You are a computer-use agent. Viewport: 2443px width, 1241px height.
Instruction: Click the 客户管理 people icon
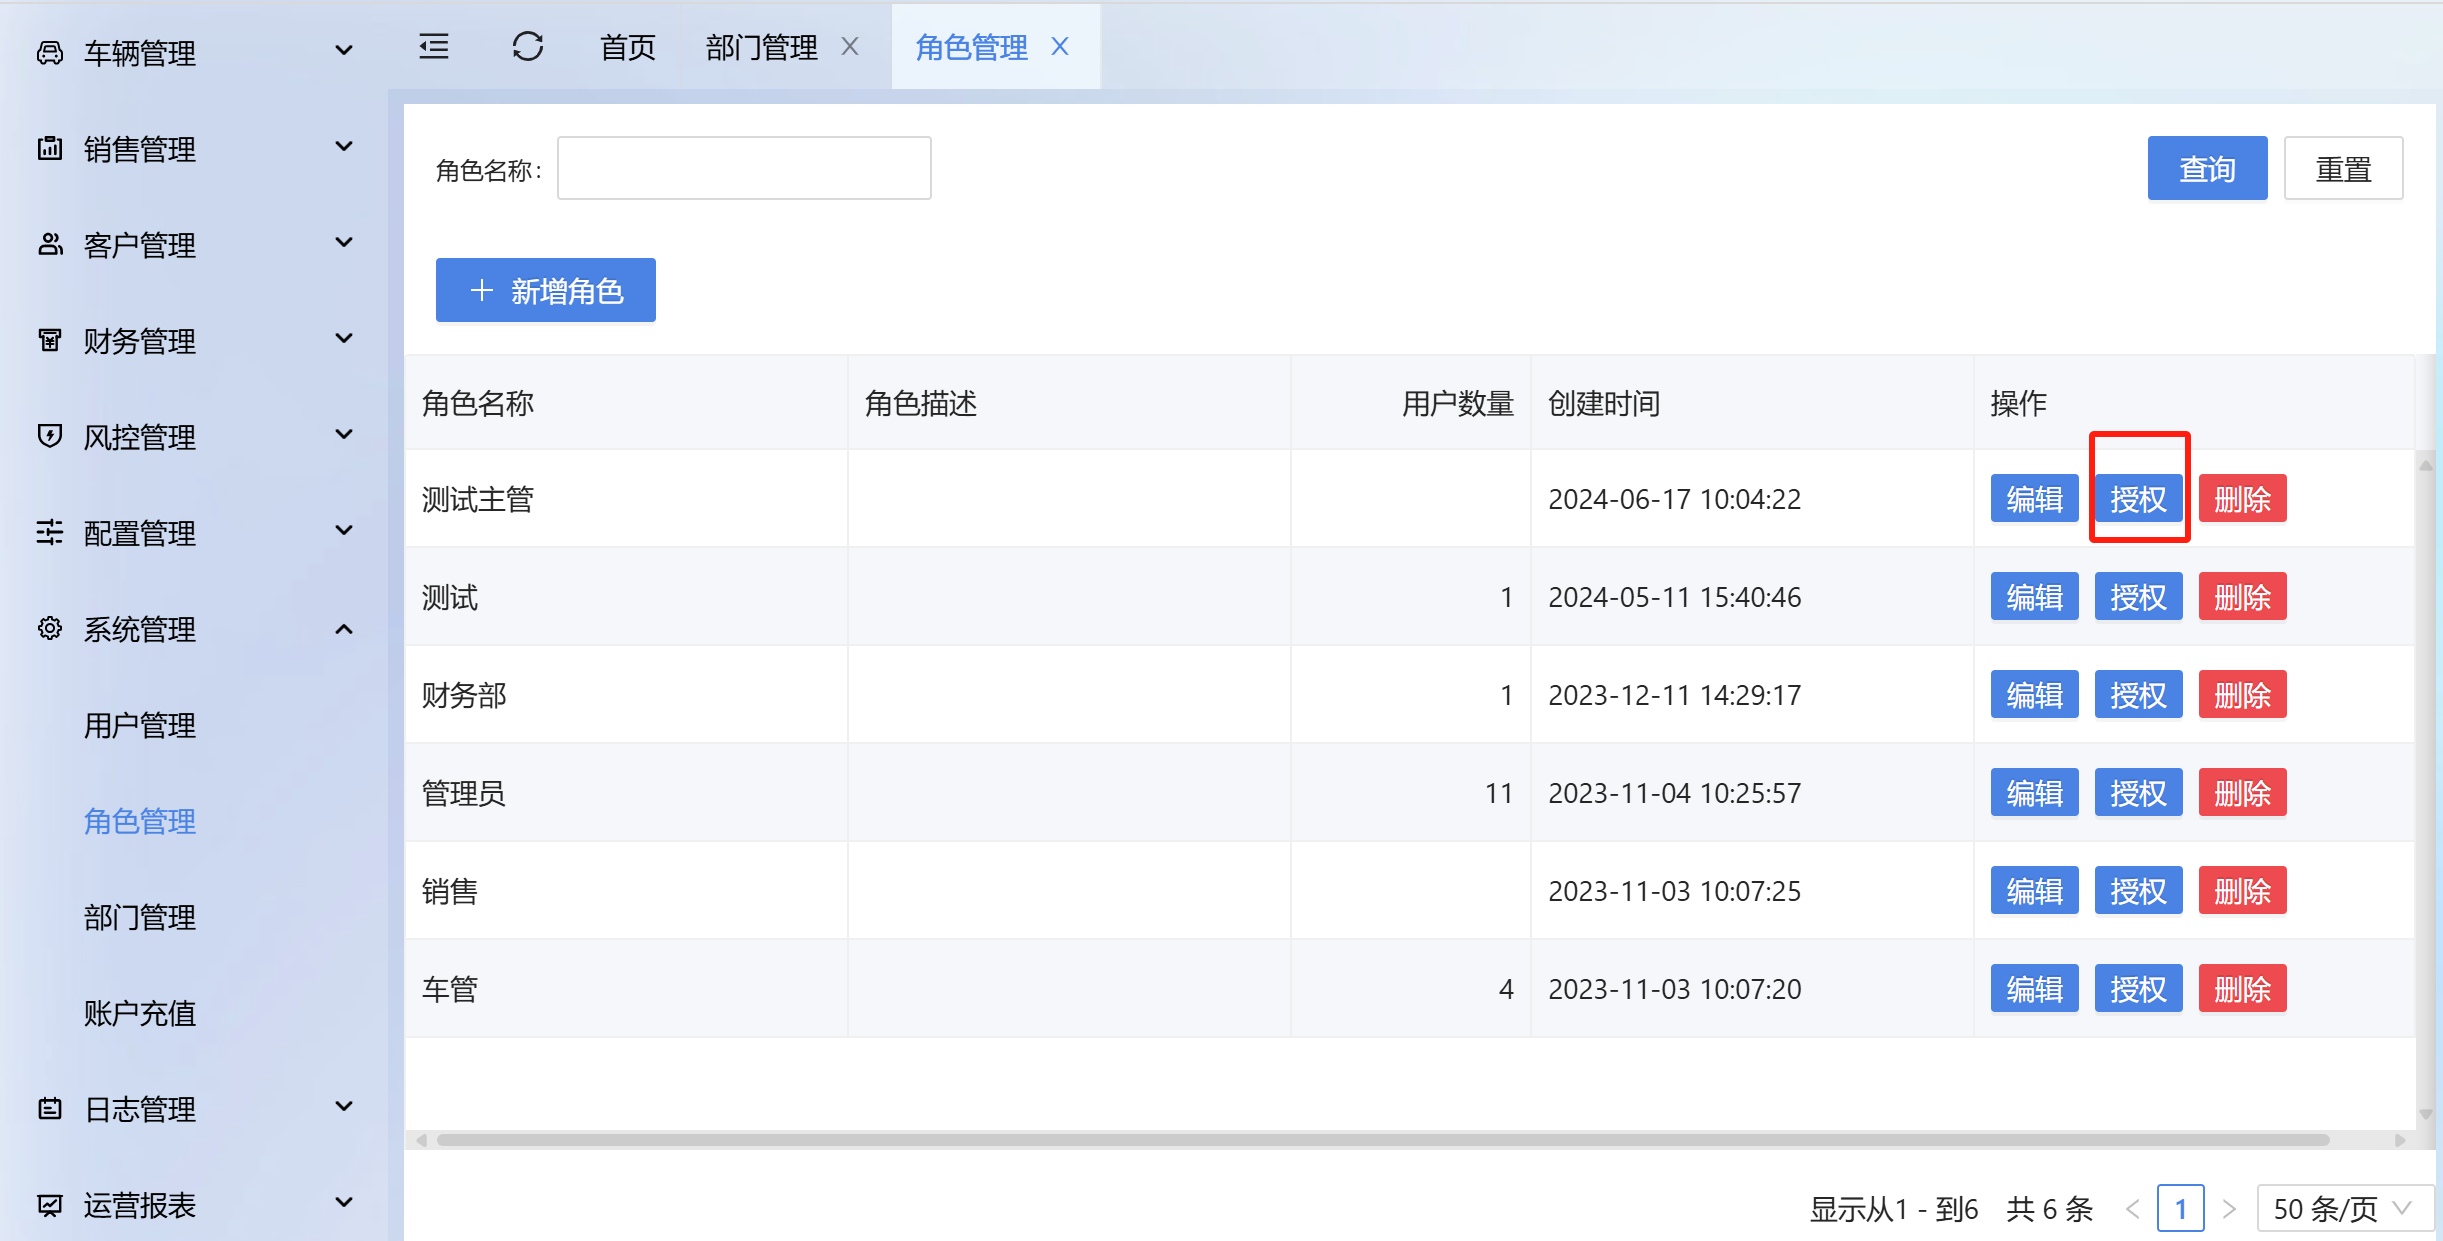click(49, 245)
